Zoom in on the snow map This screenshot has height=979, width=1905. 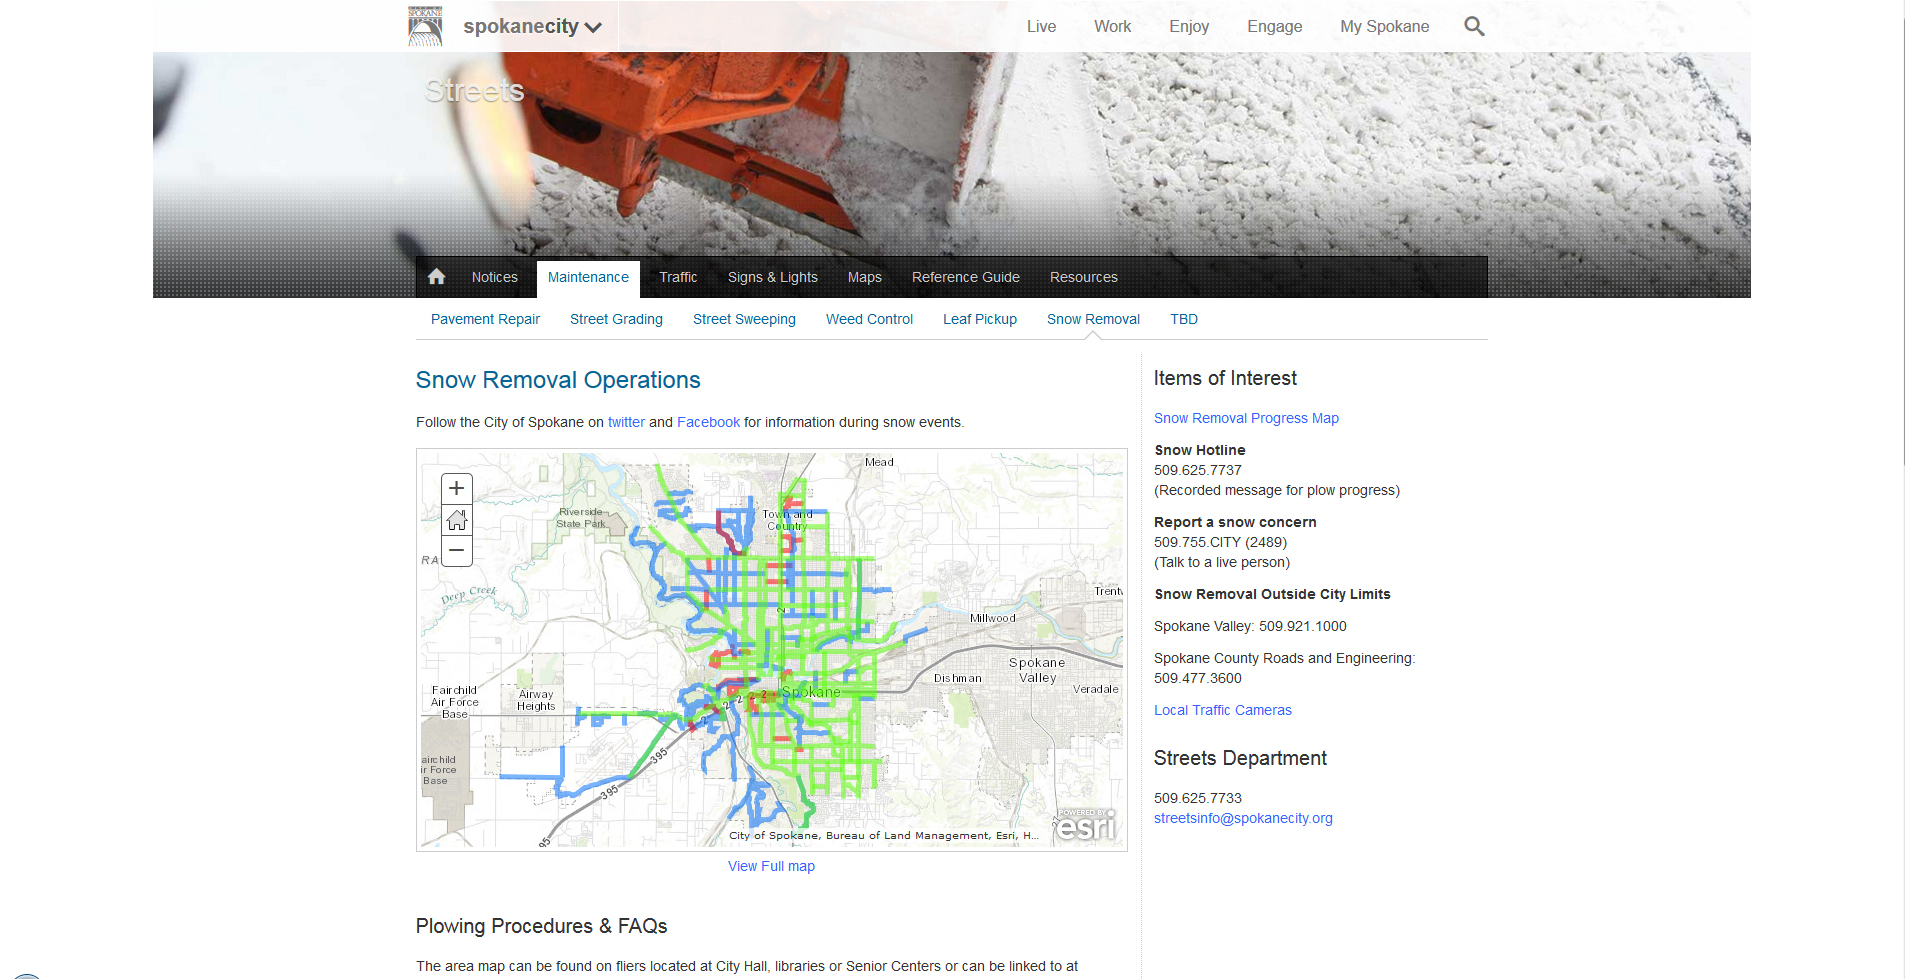click(x=457, y=488)
